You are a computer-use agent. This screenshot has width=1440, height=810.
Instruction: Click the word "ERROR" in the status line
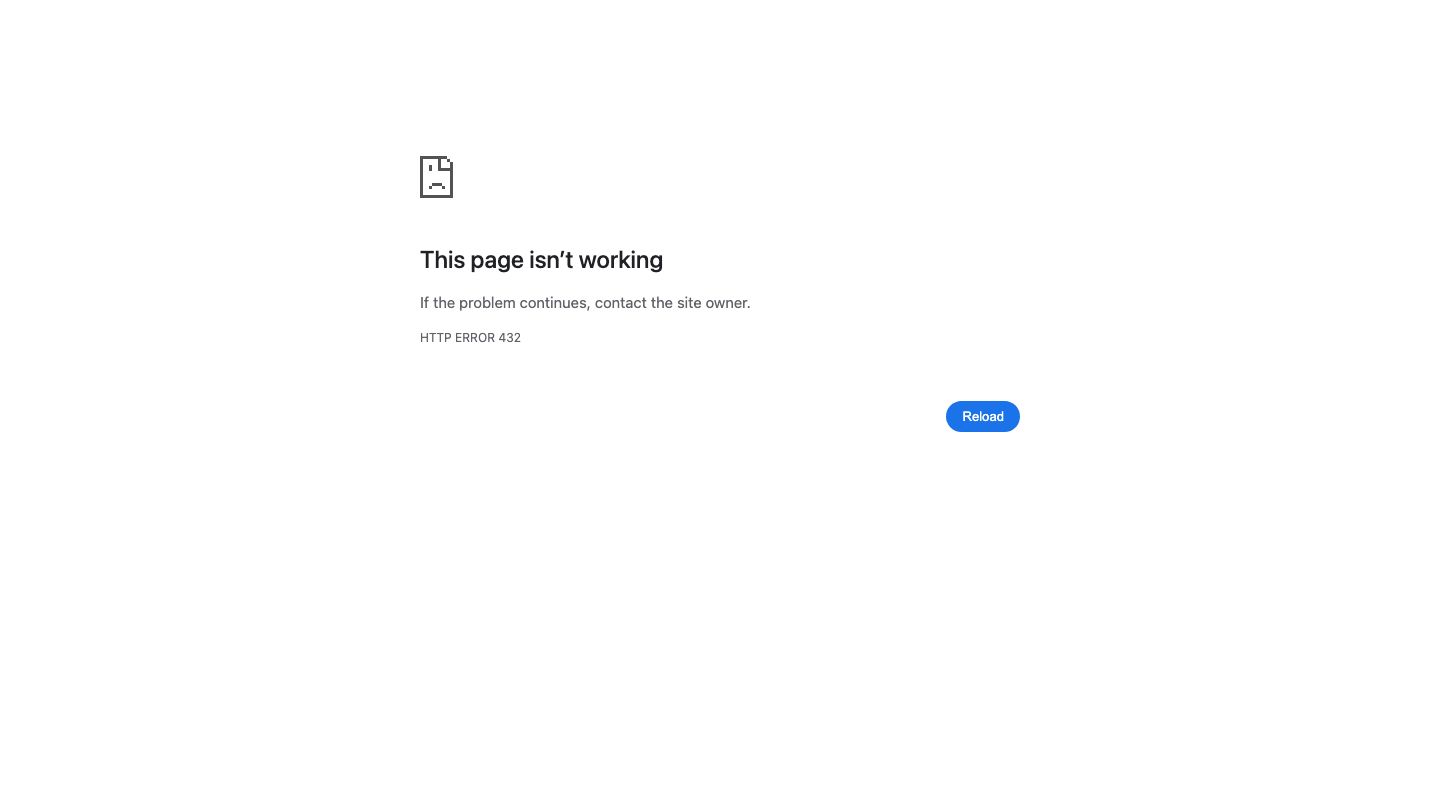(475, 338)
